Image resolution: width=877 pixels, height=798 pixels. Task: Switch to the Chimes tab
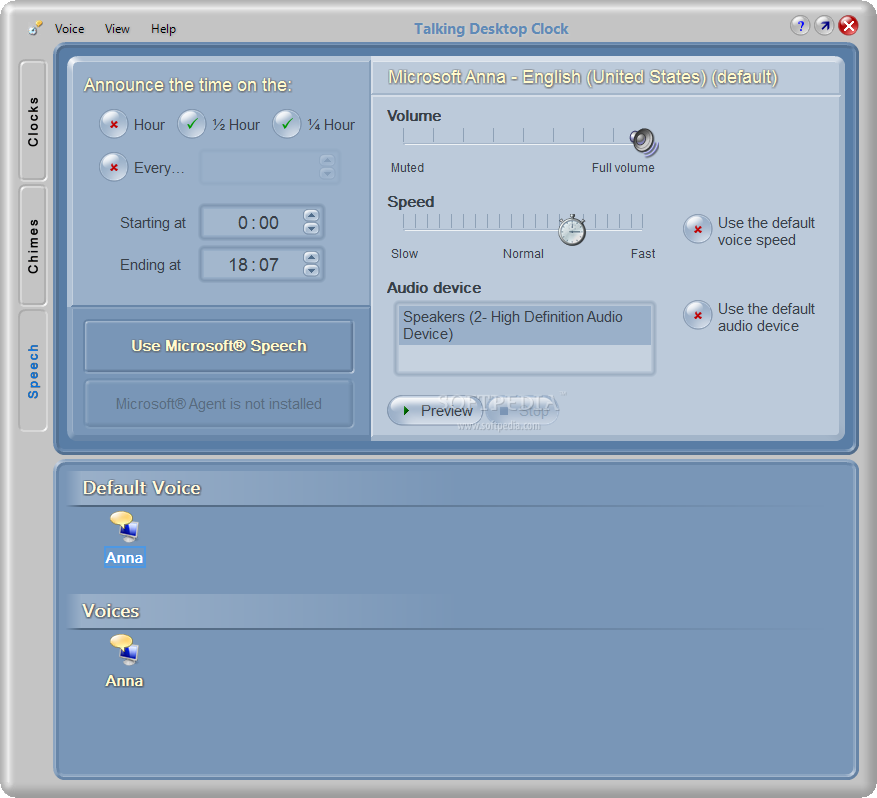[x=33, y=245]
